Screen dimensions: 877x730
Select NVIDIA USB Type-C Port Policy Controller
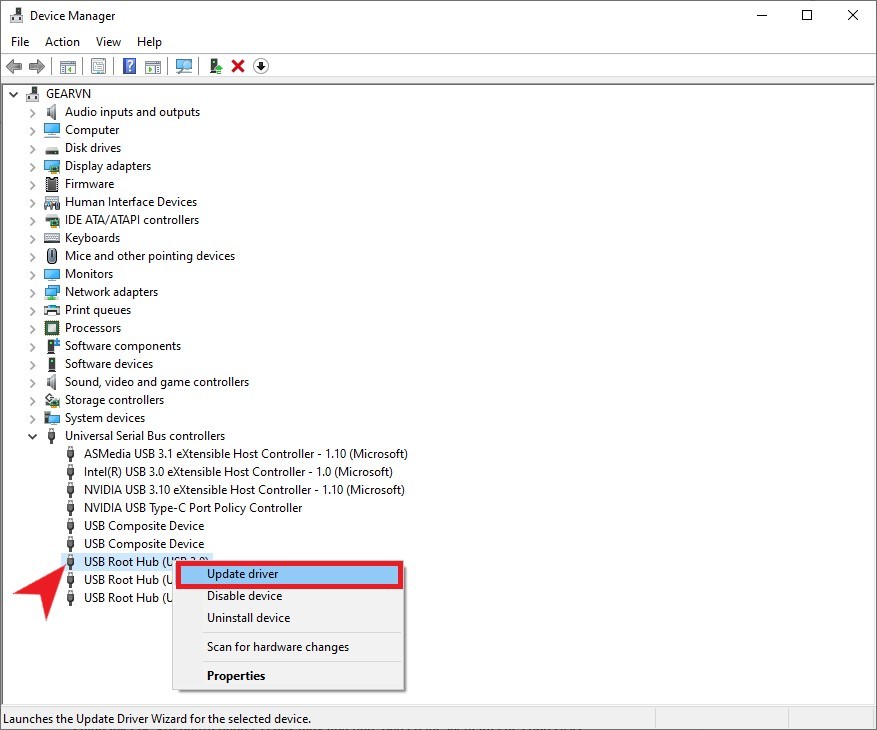click(x=193, y=508)
